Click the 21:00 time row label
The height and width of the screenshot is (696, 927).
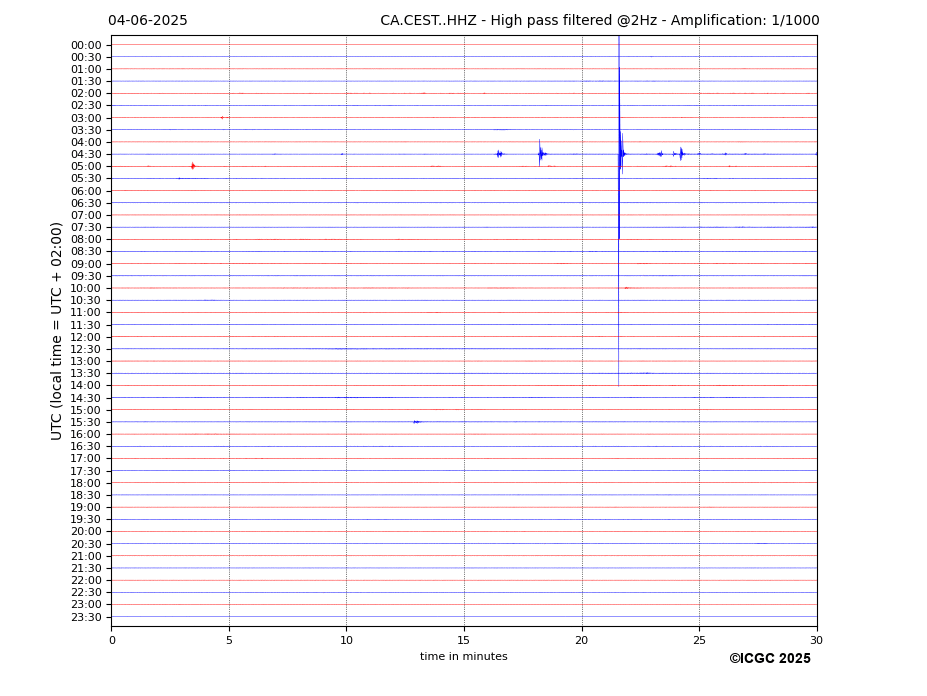(86, 556)
